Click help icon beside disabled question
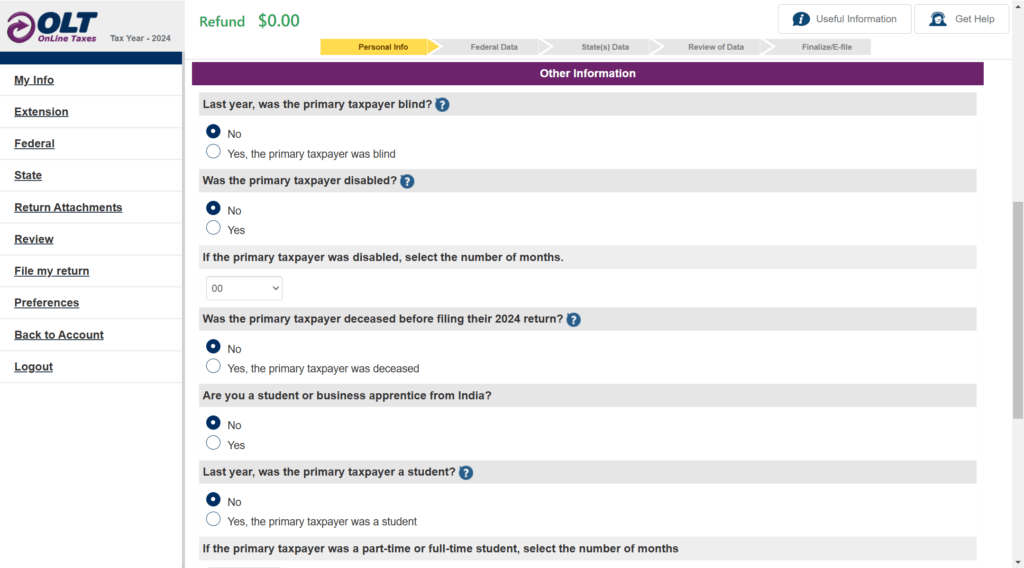 coord(407,181)
